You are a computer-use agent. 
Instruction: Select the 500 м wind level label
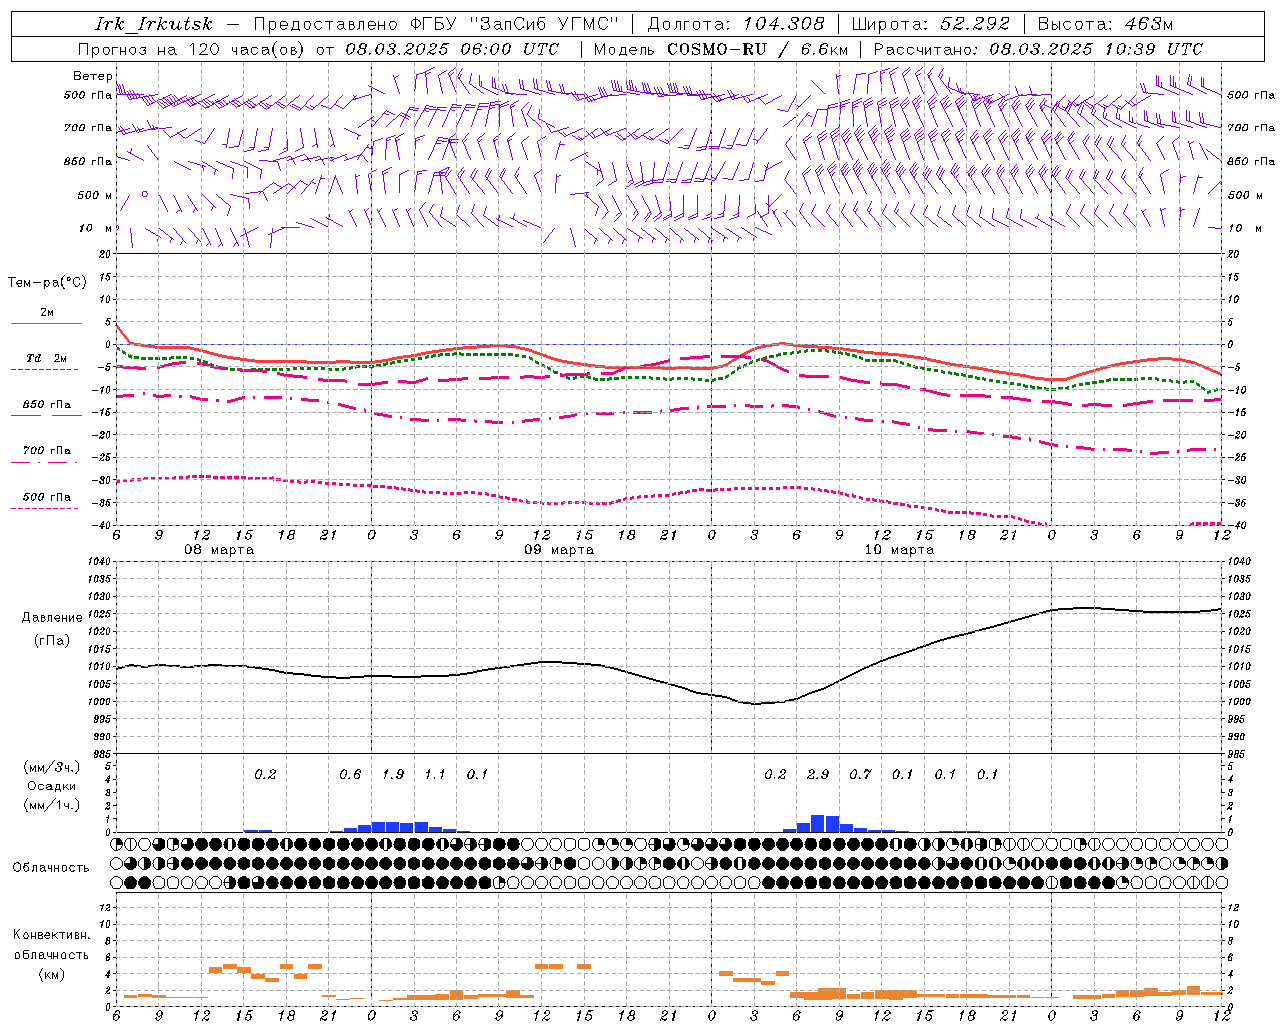click(x=95, y=195)
